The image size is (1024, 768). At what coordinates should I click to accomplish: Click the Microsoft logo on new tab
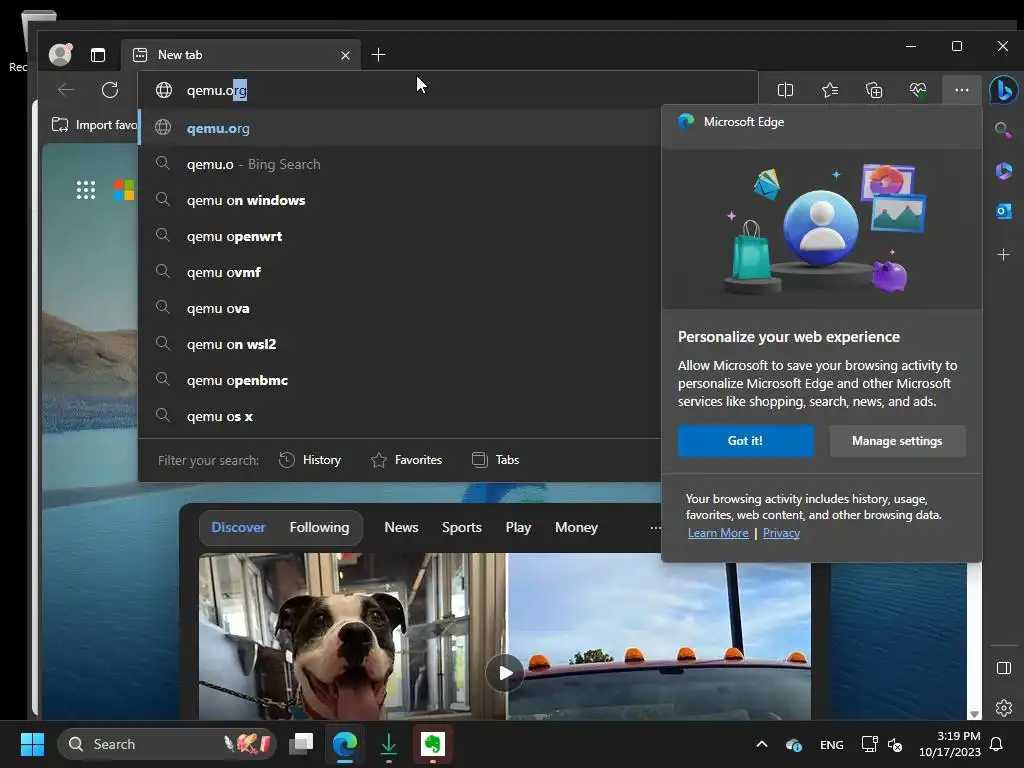[124, 190]
